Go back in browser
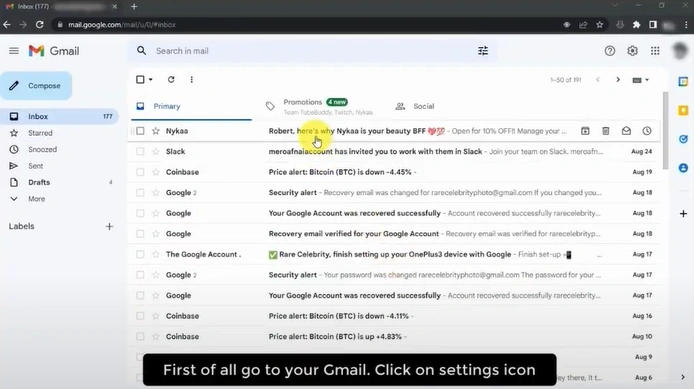The image size is (694, 389). pos(7,25)
